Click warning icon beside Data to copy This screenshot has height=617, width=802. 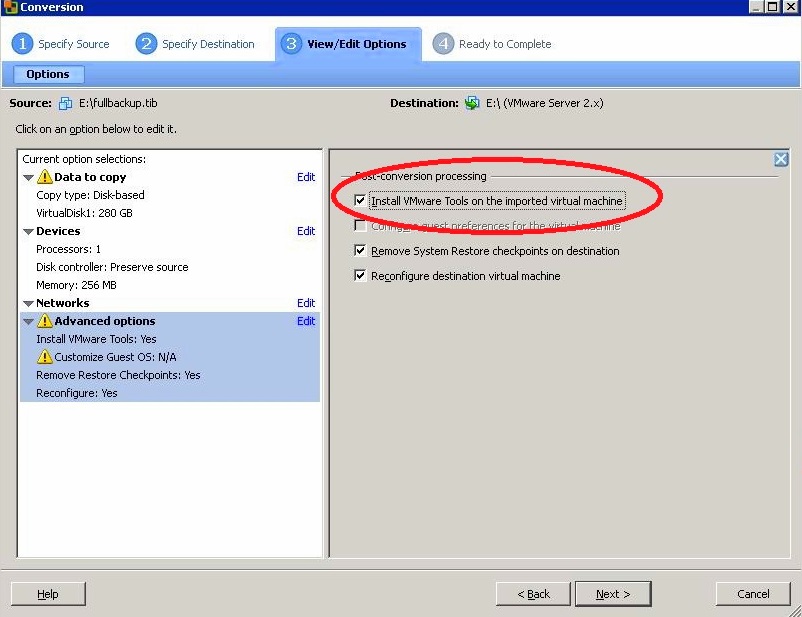pyautogui.click(x=45, y=177)
